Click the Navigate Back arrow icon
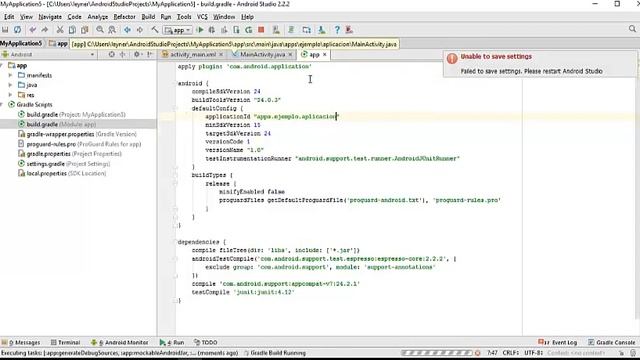This screenshot has height=360, width=640. tap(127, 30)
